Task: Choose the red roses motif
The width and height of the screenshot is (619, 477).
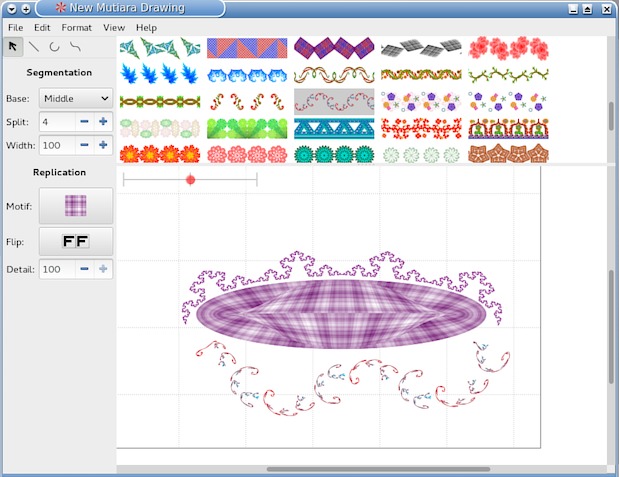Action: point(508,48)
